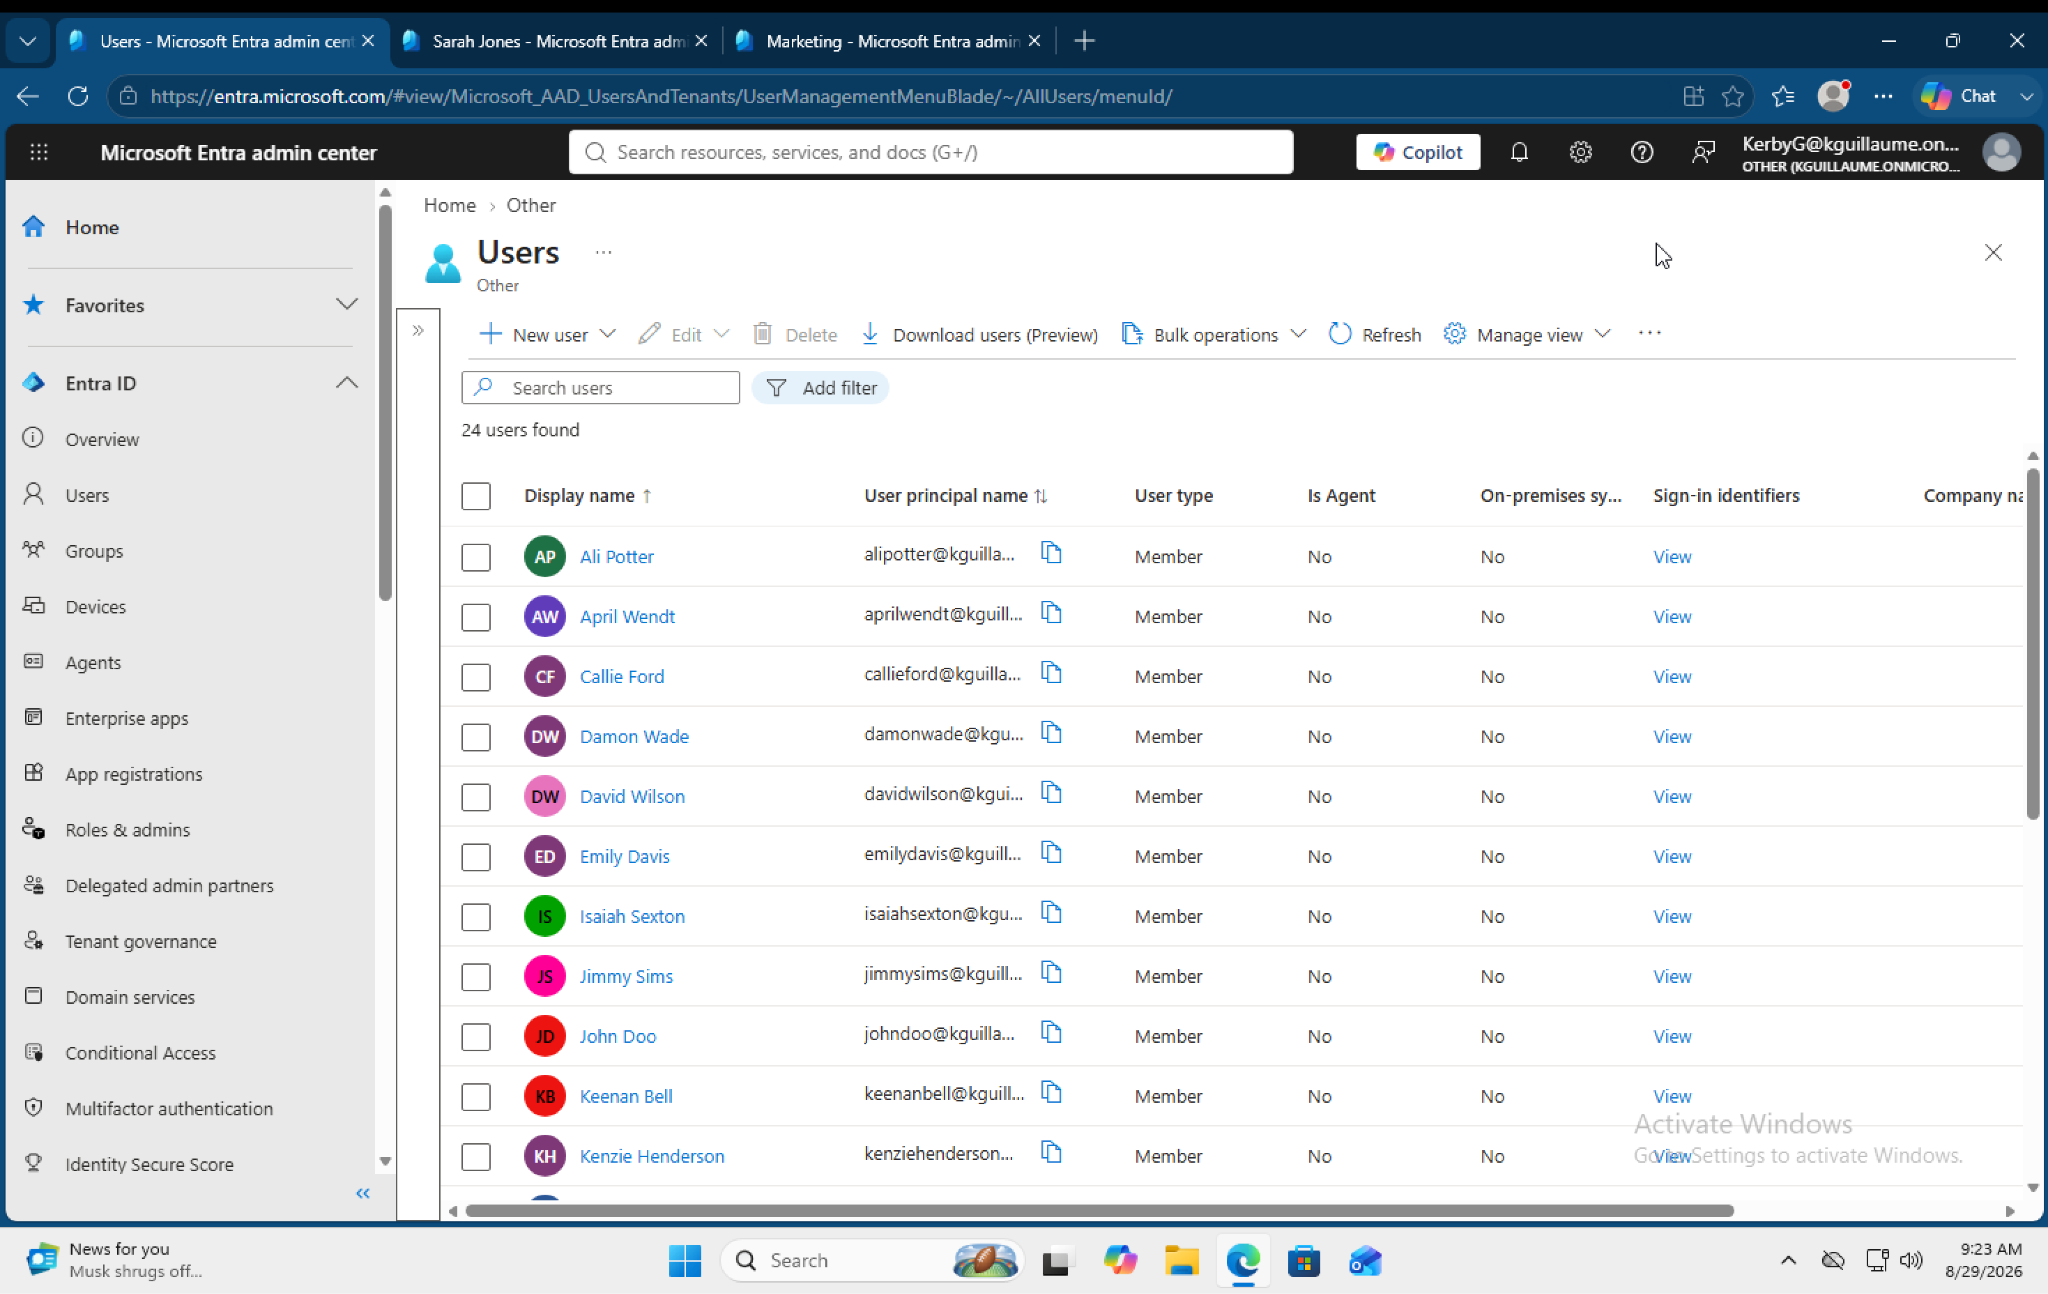Copy Emily Davis's user principal name

tap(1051, 853)
